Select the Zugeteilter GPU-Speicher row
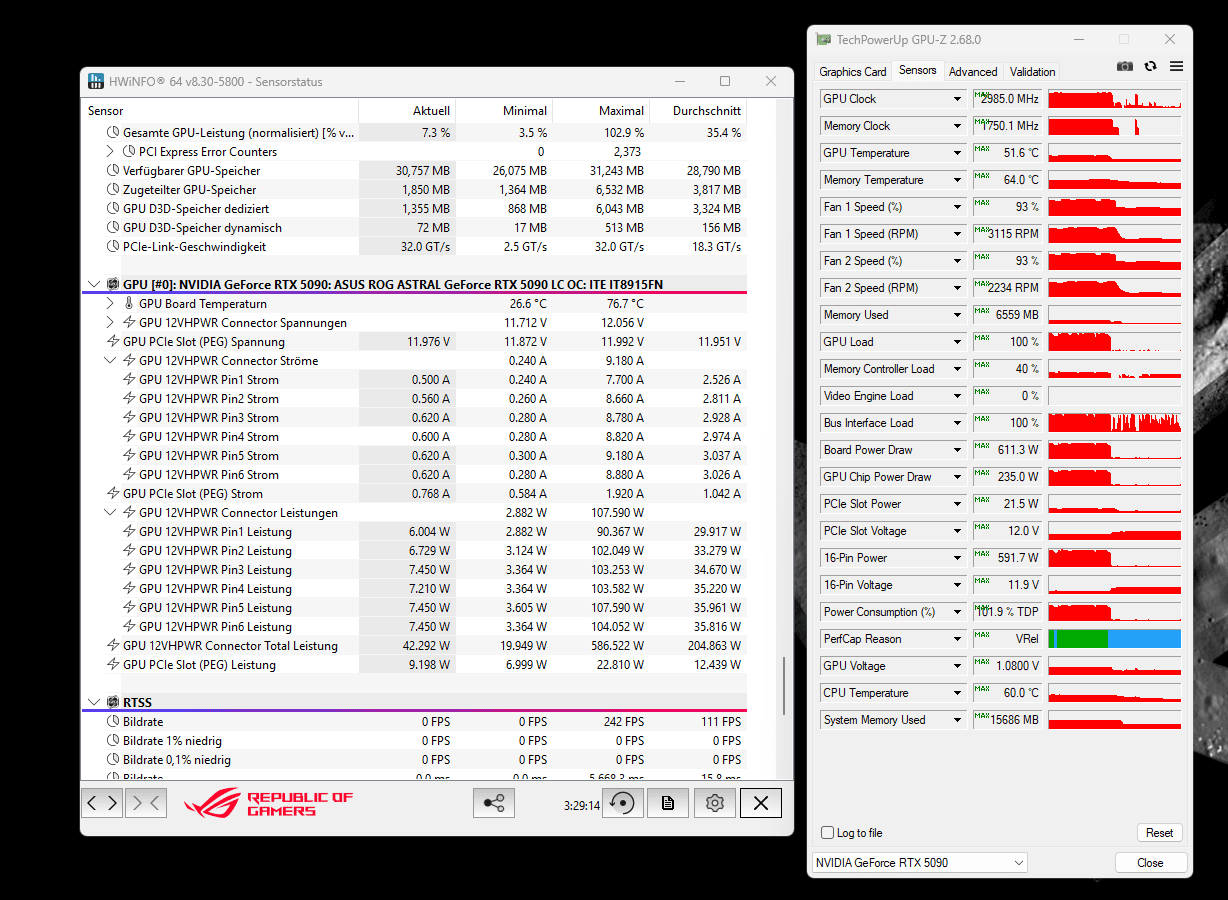Viewport: 1228px width, 900px height. [414, 190]
